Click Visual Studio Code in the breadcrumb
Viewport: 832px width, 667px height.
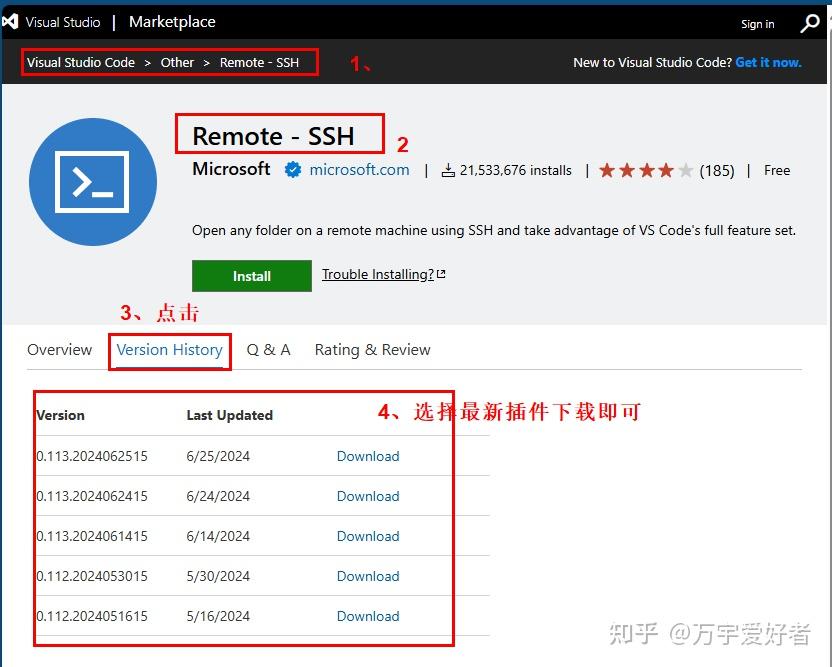tap(80, 62)
